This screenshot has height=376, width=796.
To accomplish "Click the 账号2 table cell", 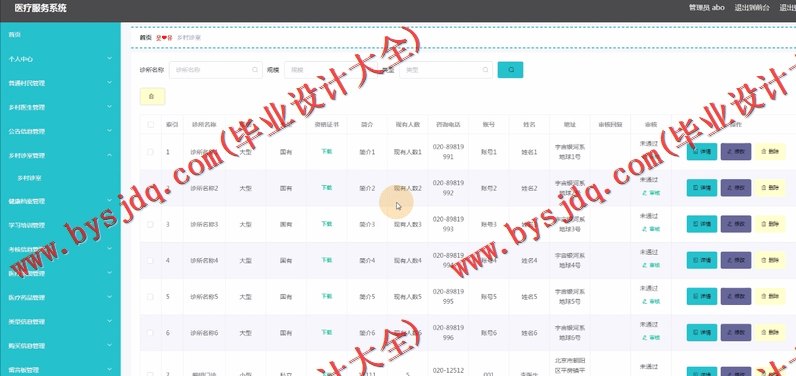I will pos(489,188).
